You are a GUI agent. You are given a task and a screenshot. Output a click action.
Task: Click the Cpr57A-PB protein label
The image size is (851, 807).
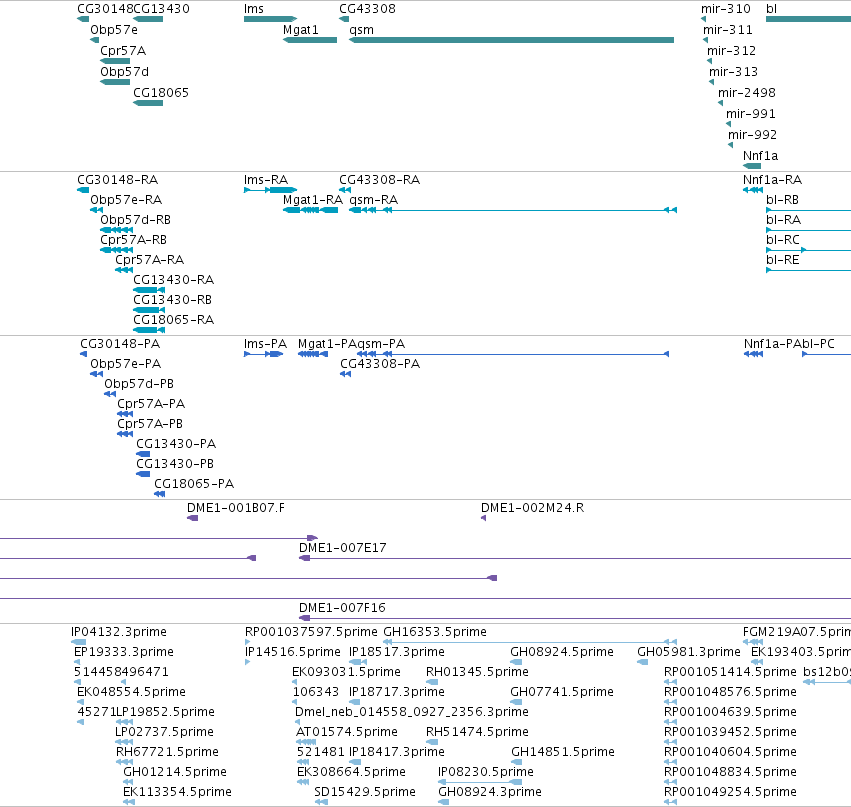[x=150, y=424]
